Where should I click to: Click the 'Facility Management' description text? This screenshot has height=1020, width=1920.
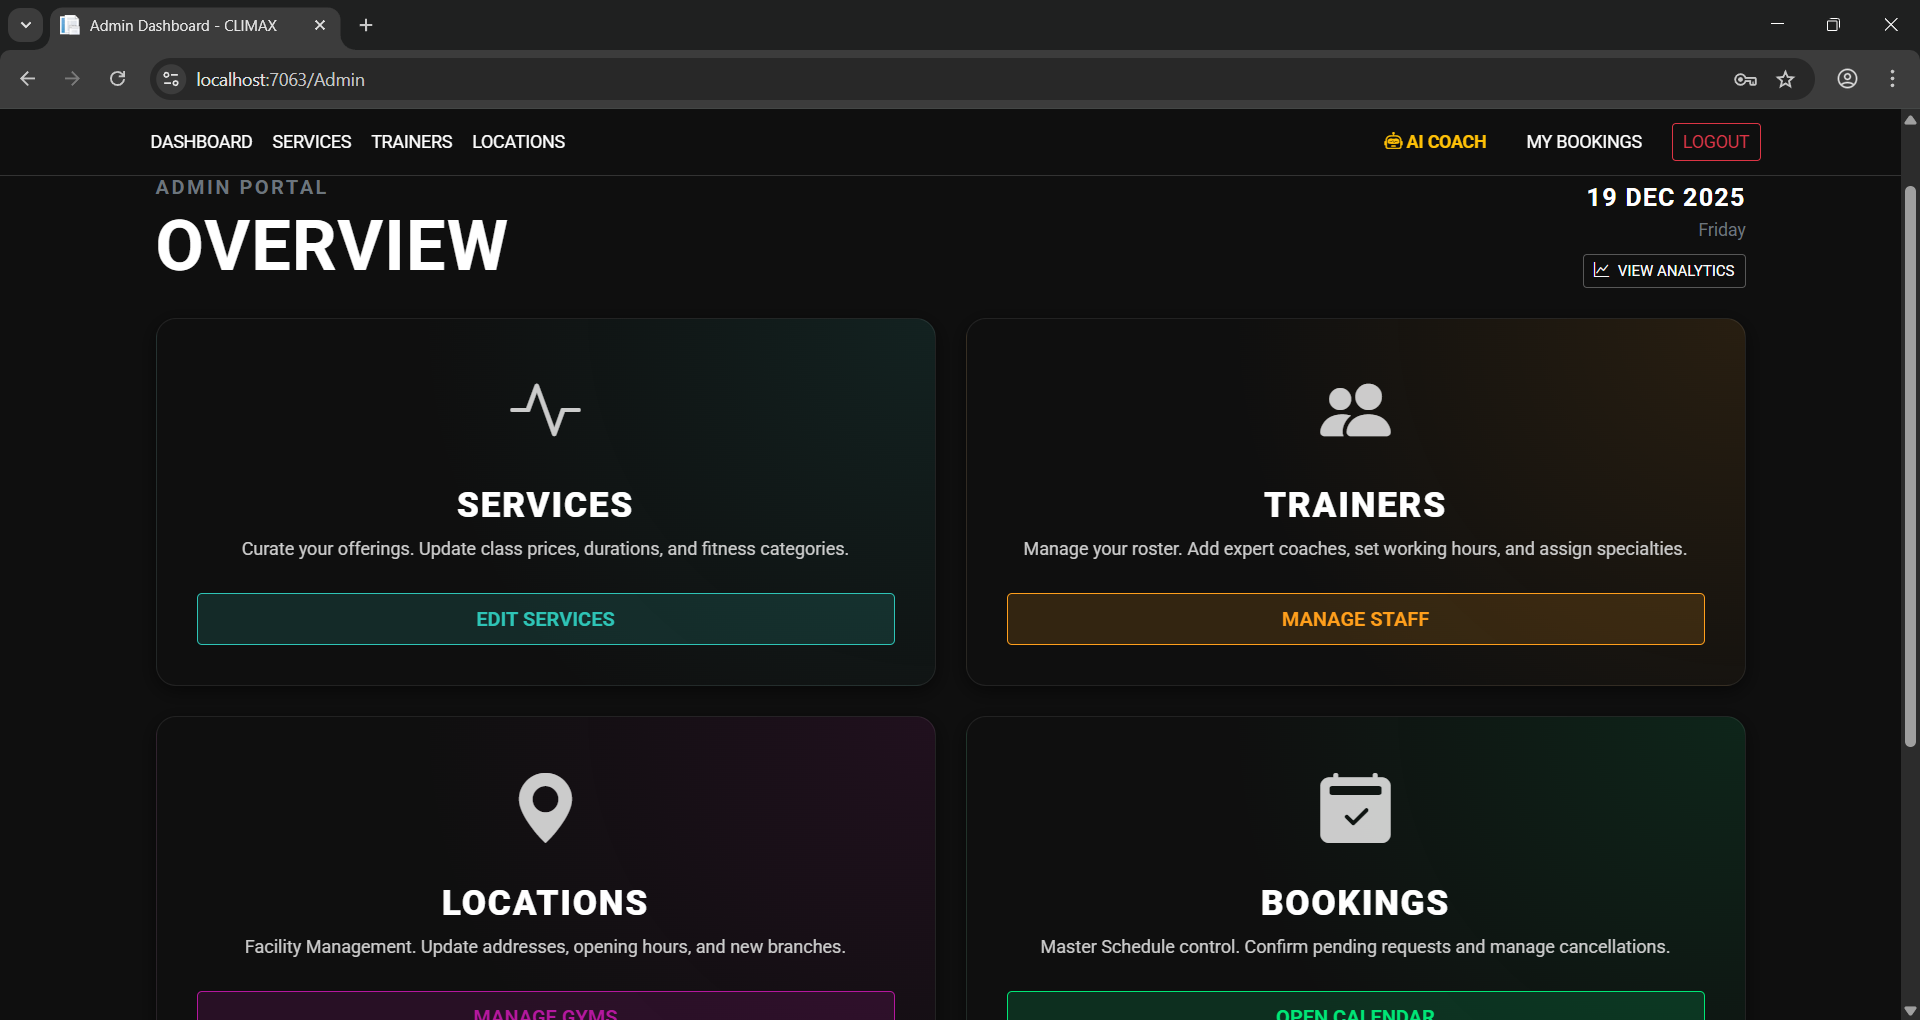click(x=545, y=947)
